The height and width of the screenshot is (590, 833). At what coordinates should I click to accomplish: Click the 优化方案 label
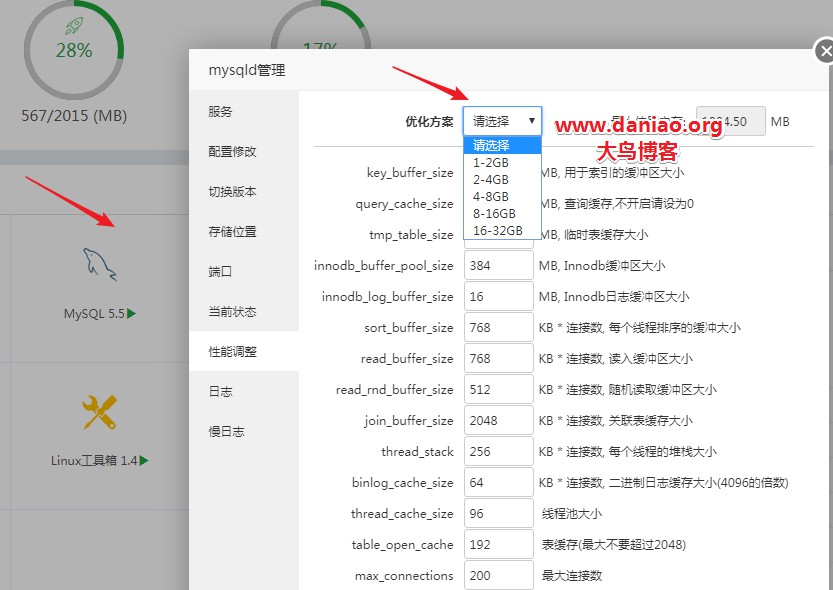[x=429, y=122]
